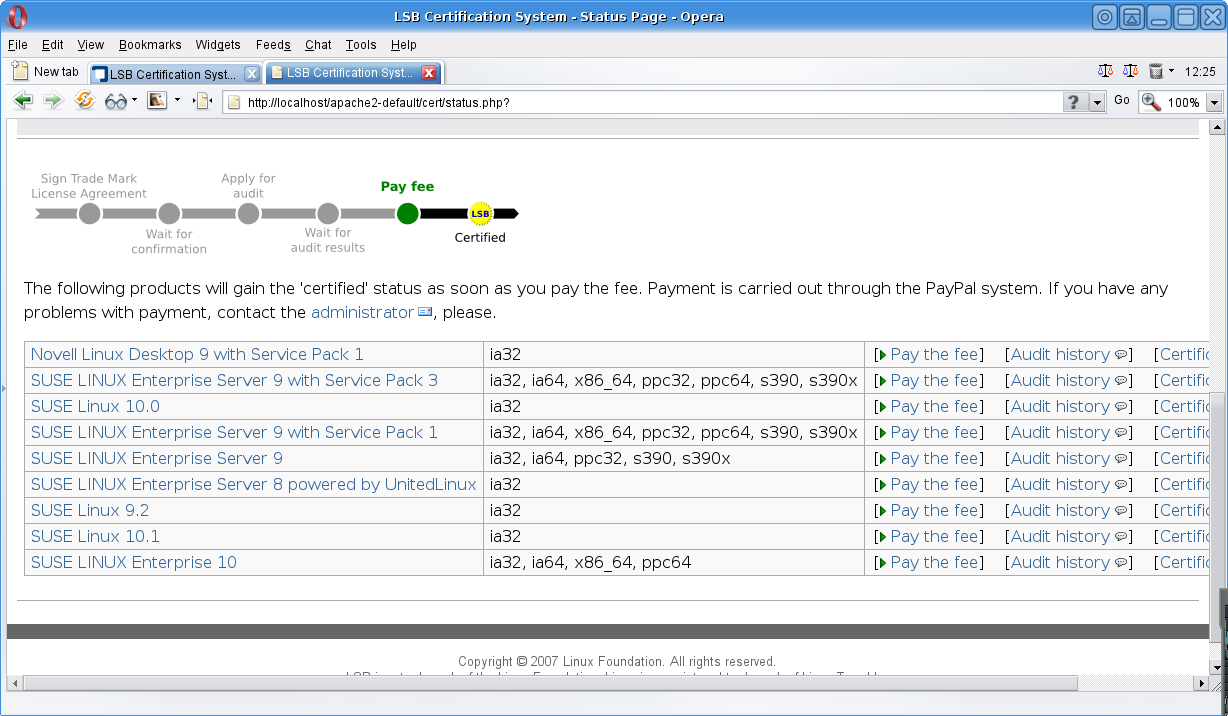Click the shade window button in the title bar
The height and width of the screenshot is (716, 1228).
pyautogui.click(x=1132, y=17)
